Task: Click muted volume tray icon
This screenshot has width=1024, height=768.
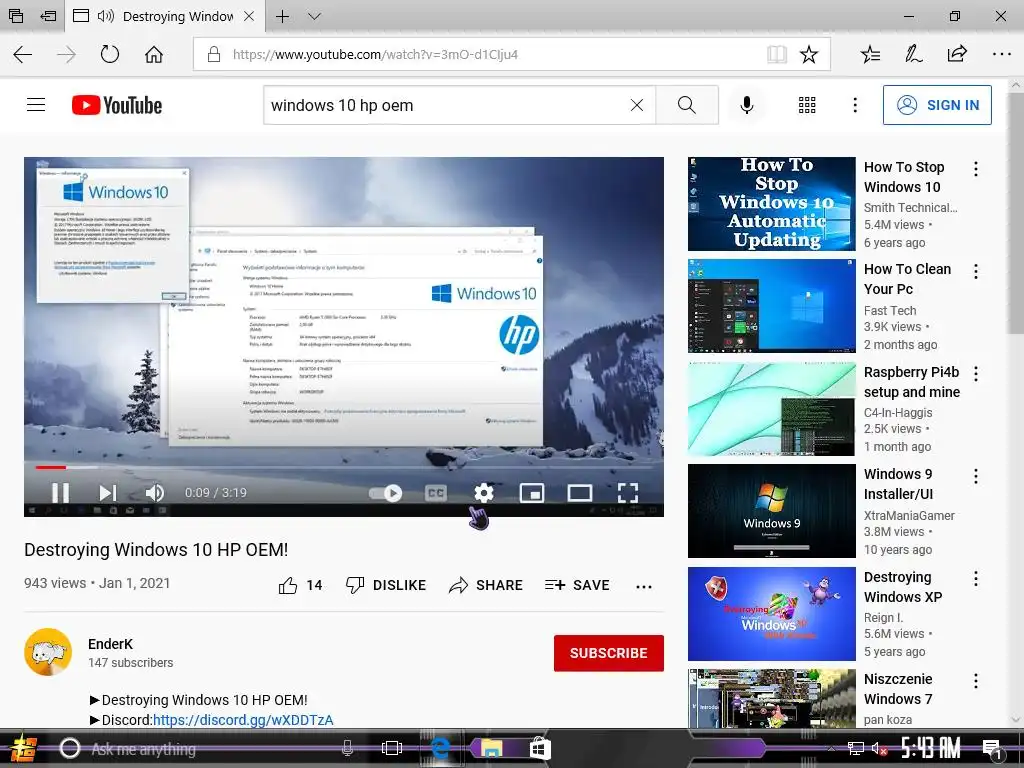Action: [879, 748]
